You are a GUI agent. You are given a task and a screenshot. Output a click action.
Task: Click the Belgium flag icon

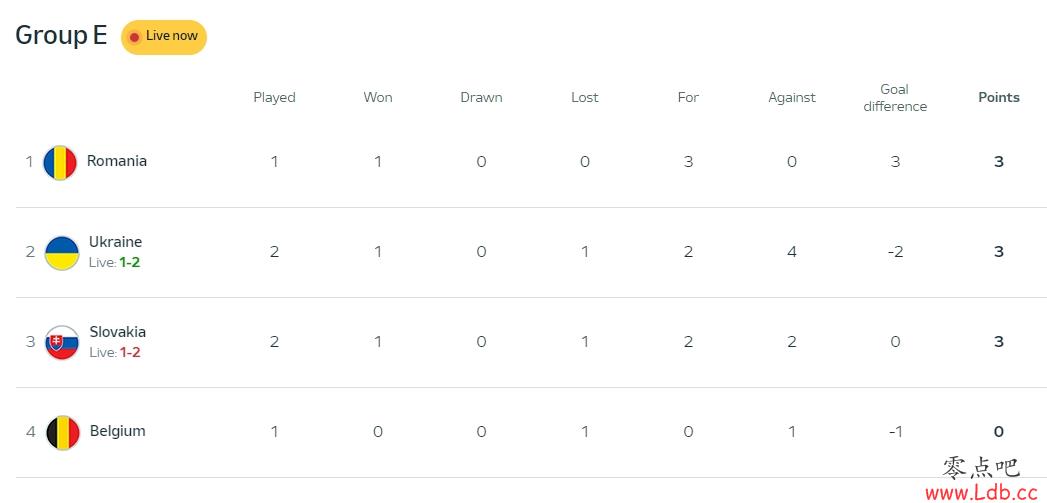point(63,433)
